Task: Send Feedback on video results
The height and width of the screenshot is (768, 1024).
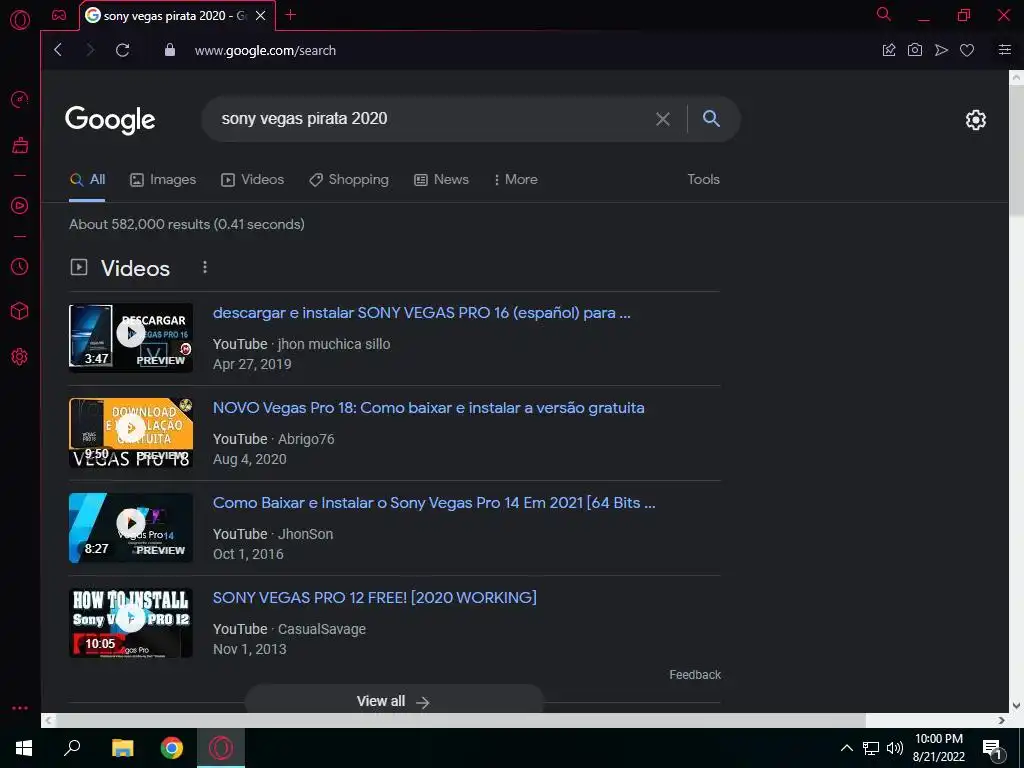Action: point(695,675)
